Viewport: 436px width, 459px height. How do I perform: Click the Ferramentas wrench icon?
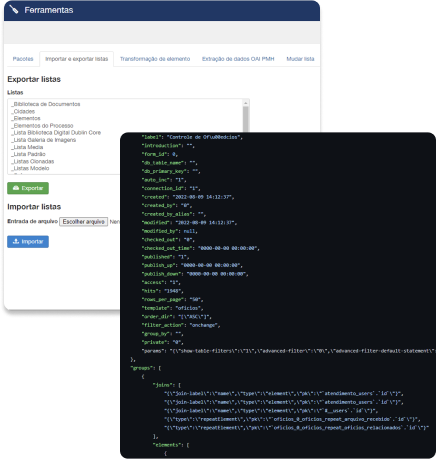pos(14,10)
